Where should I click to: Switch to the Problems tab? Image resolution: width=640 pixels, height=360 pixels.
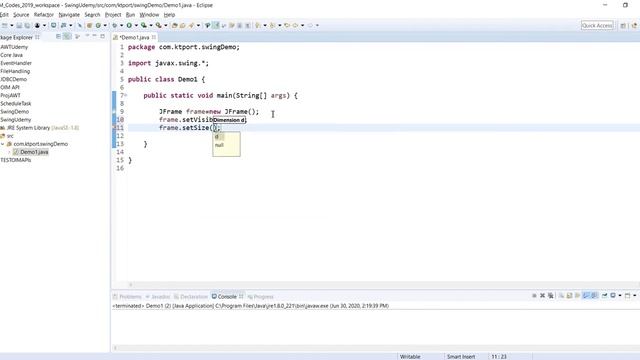point(127,297)
